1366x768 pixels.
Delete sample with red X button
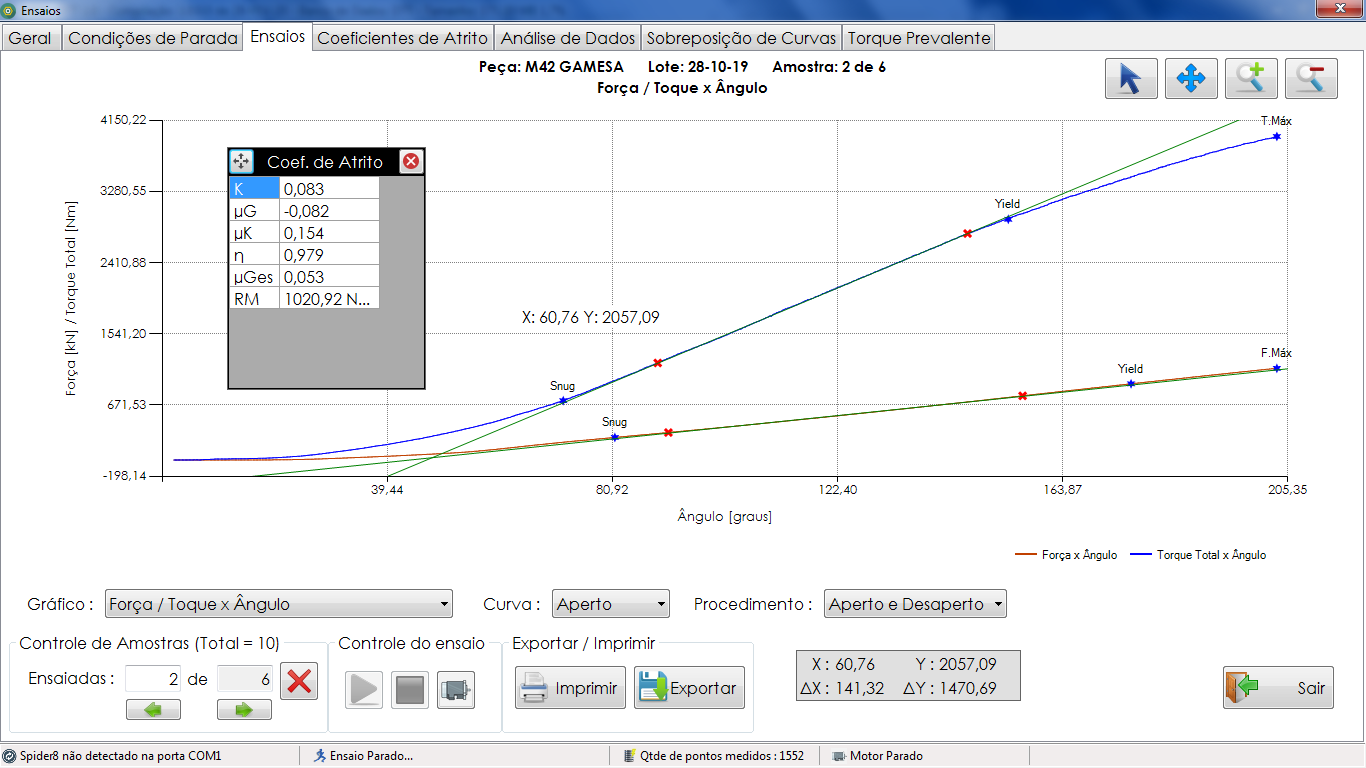pyautogui.click(x=299, y=681)
